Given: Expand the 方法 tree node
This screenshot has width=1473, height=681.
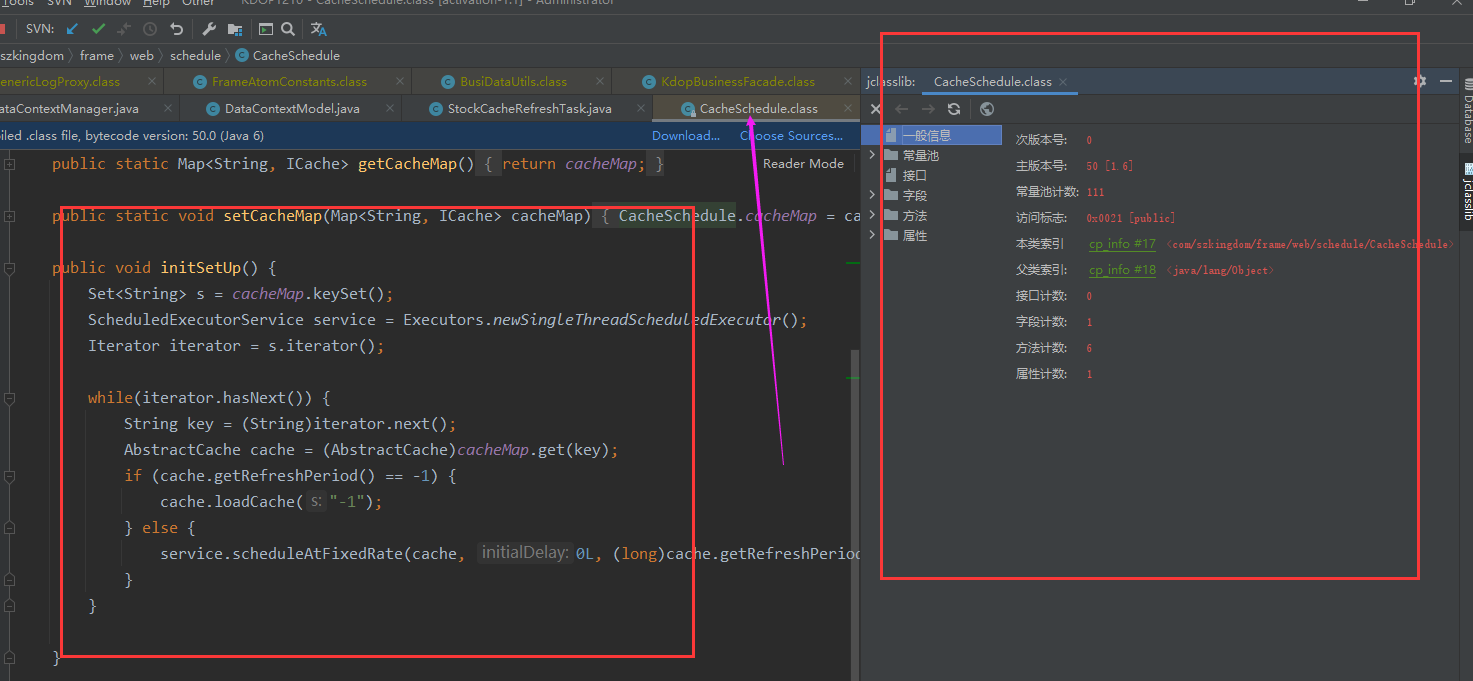Looking at the screenshot, I should [872, 215].
